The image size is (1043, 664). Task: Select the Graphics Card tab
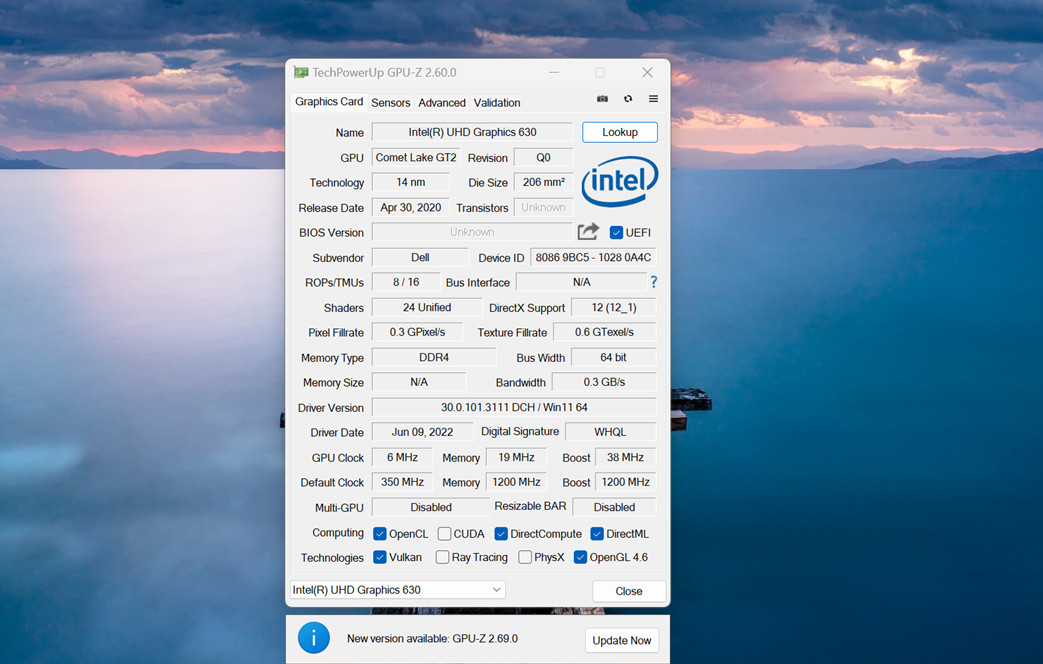coord(329,102)
